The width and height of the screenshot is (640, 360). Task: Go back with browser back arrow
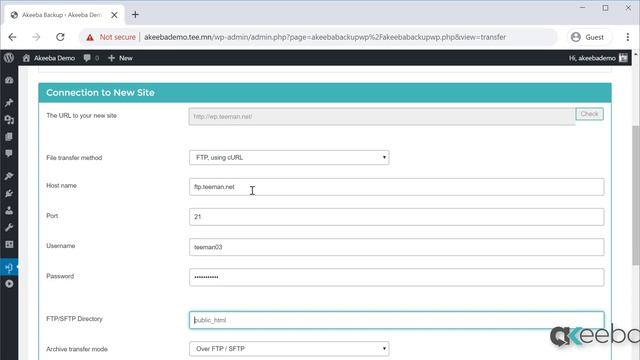point(12,37)
